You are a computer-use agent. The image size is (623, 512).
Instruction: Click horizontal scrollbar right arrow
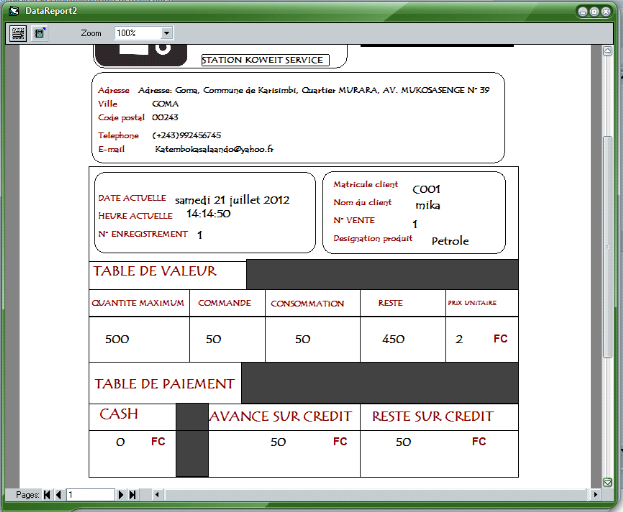(x=595, y=495)
